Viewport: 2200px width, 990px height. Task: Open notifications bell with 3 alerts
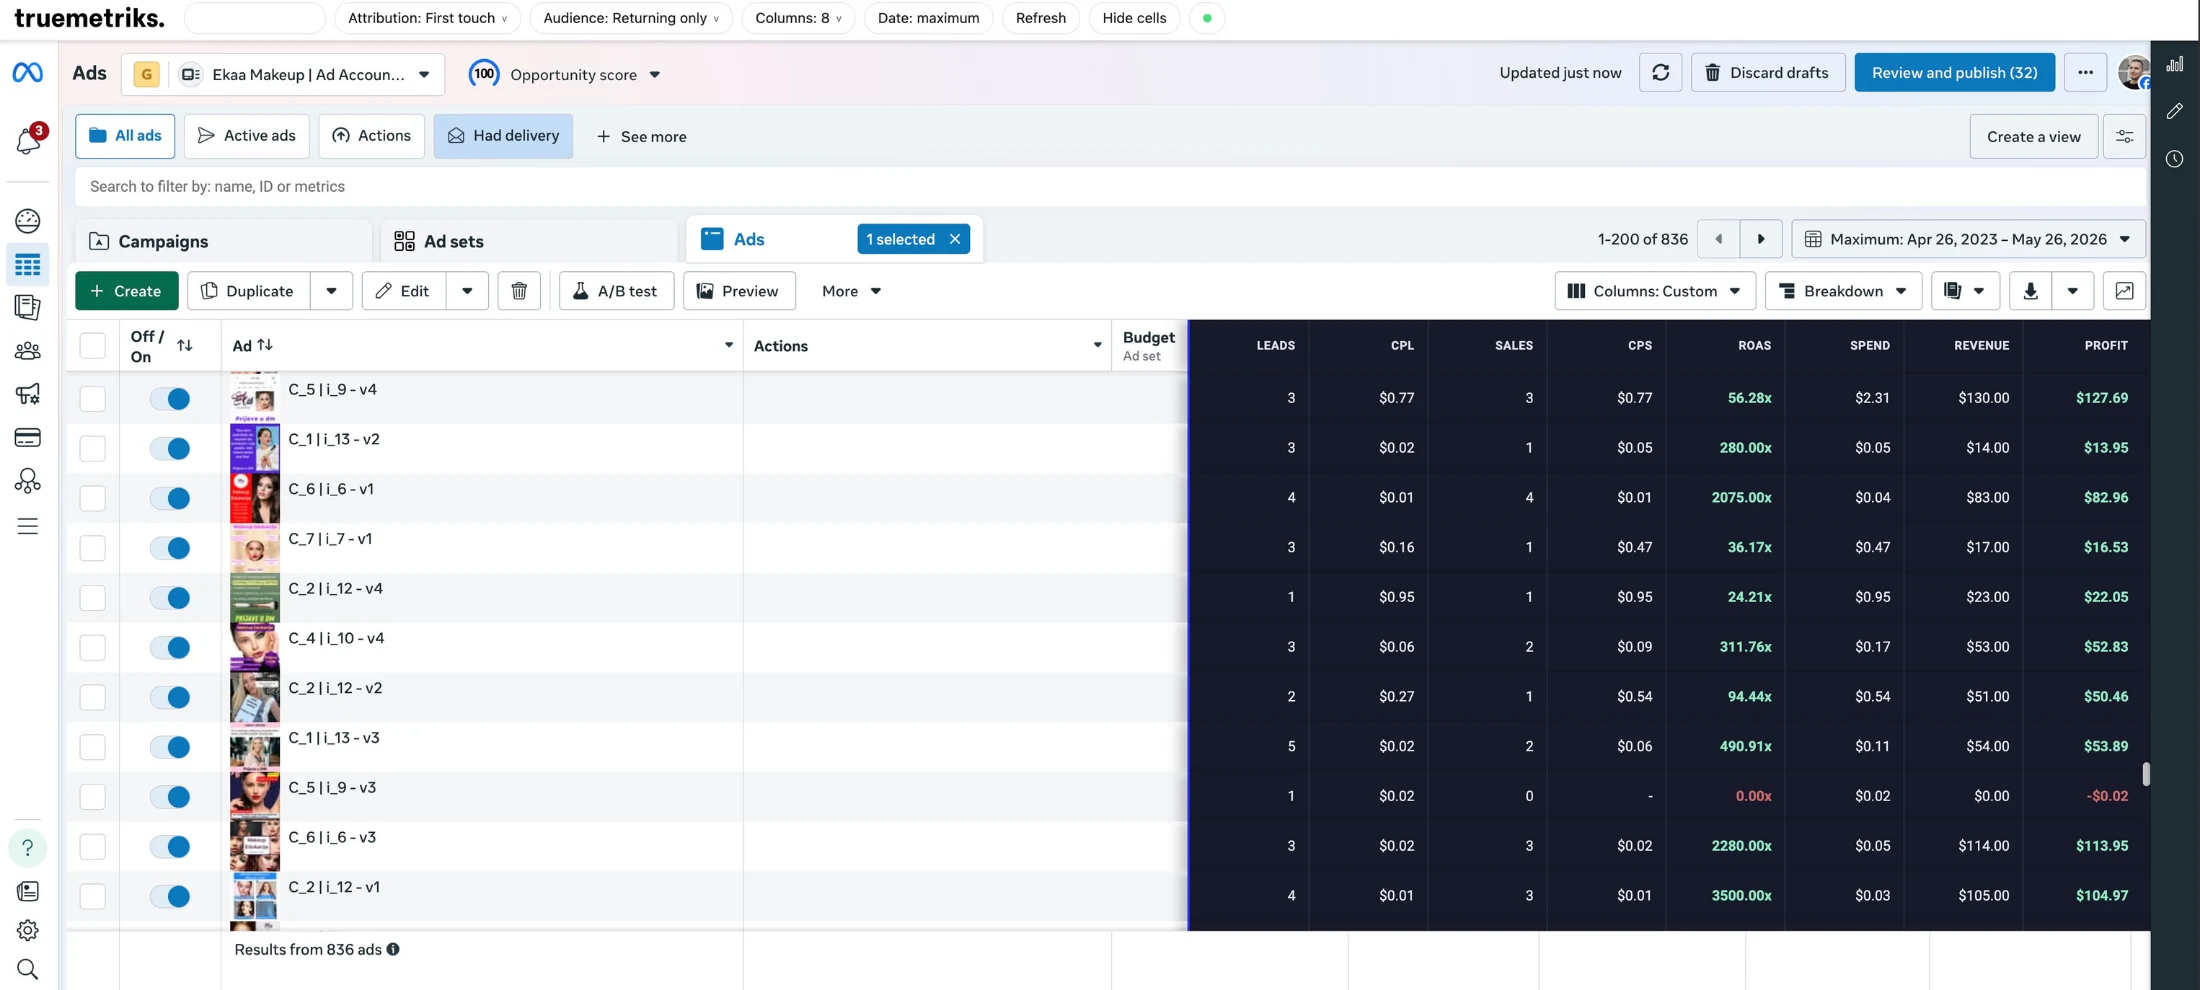(28, 140)
